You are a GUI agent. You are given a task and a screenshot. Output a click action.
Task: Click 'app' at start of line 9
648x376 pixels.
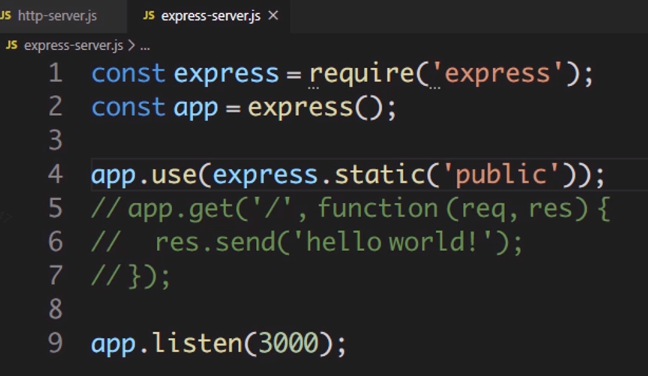coord(113,345)
